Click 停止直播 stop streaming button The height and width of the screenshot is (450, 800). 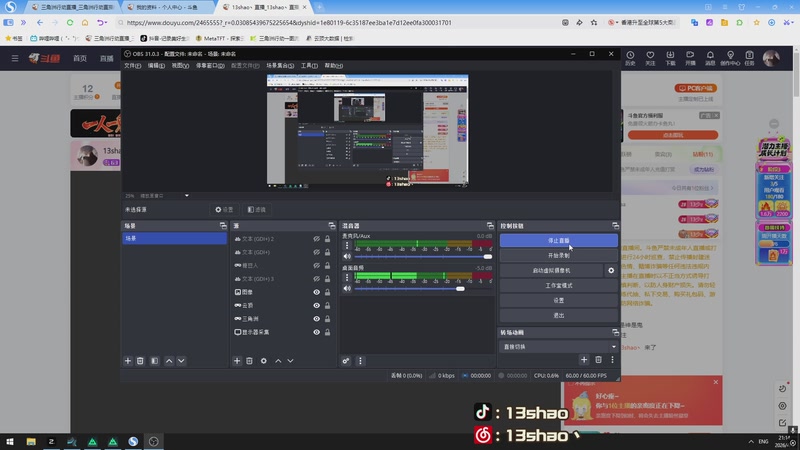pos(559,240)
